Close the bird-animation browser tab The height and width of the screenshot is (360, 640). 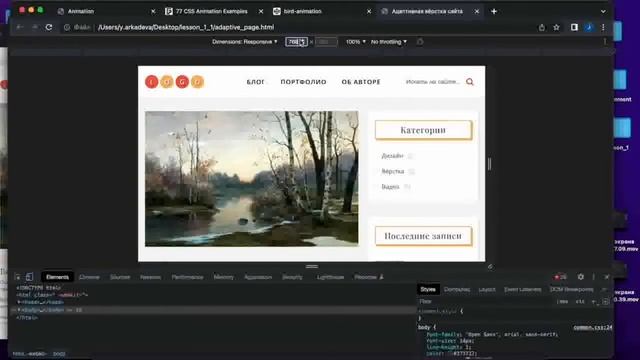point(369,11)
